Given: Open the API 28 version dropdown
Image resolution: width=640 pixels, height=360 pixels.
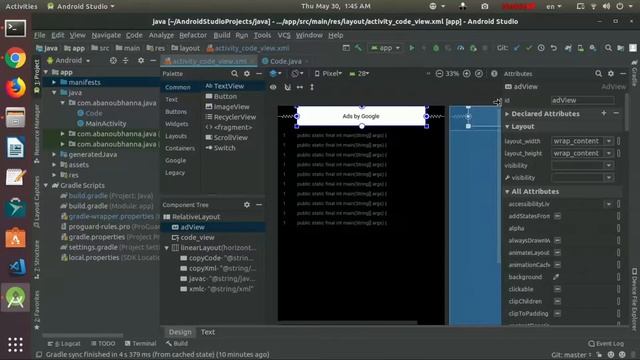Looking at the screenshot, I should [360, 73].
